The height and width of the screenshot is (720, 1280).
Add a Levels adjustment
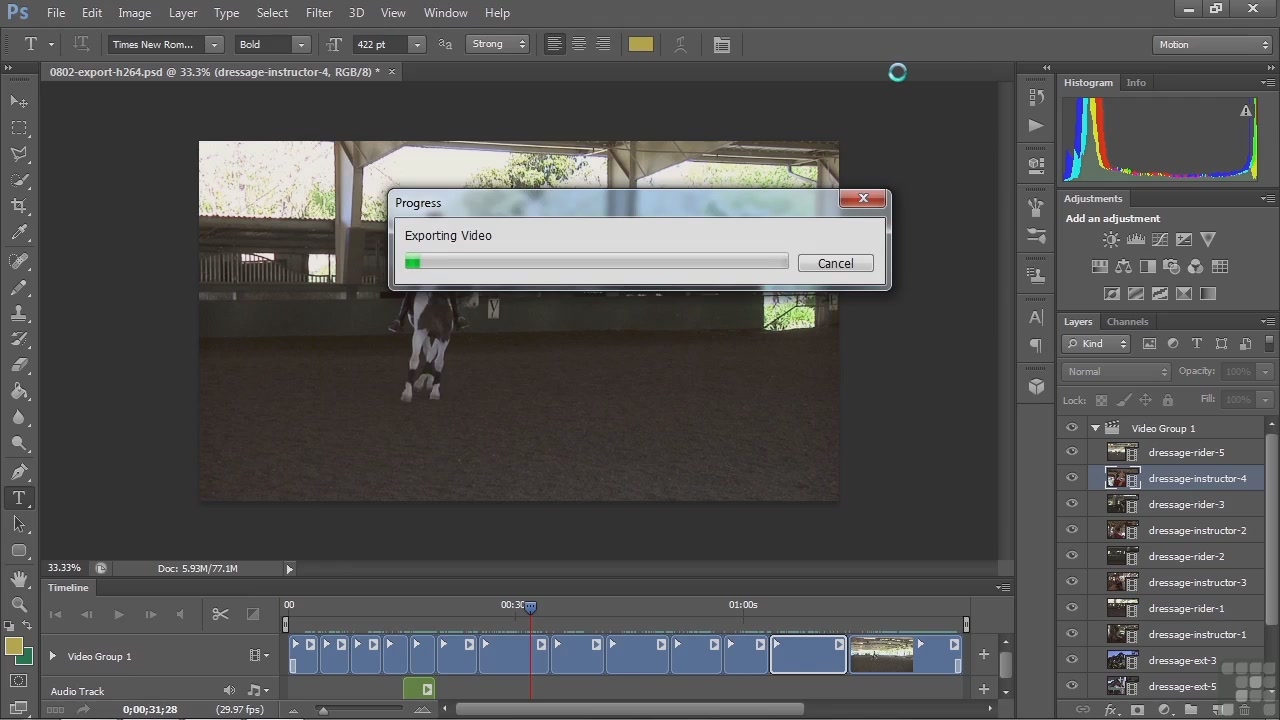(1135, 239)
